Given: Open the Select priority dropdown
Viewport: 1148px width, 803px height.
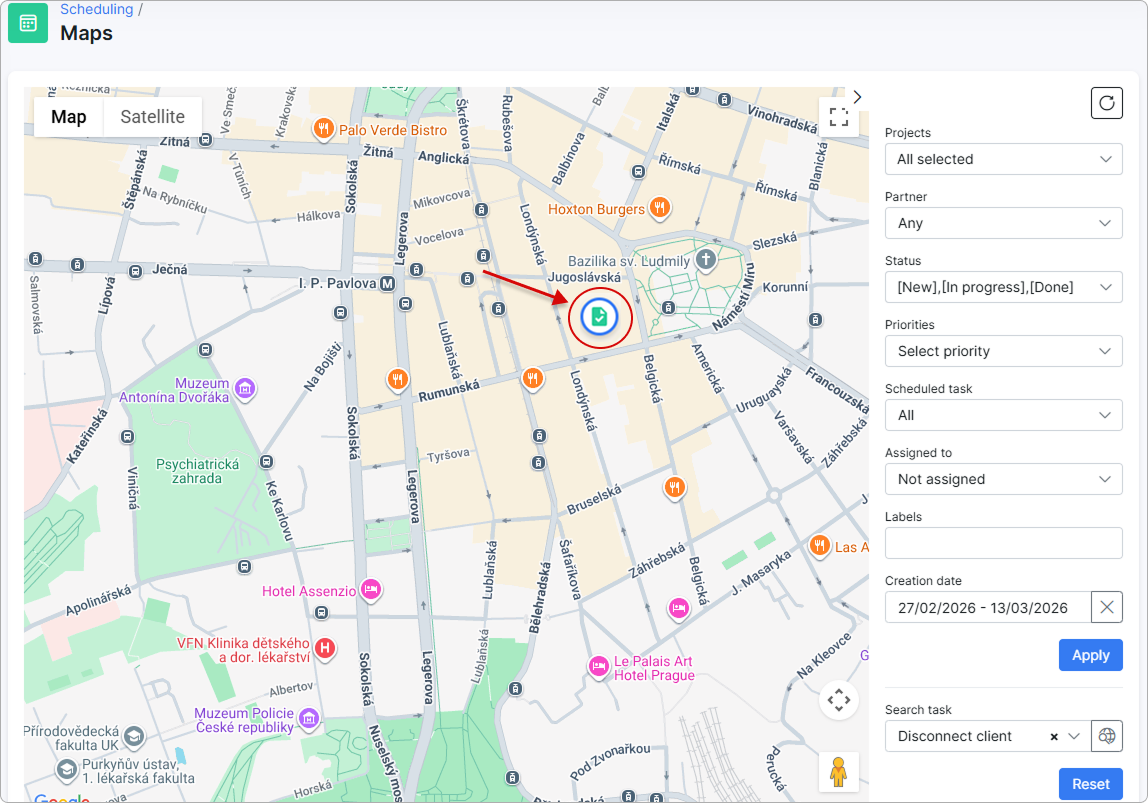Looking at the screenshot, I should point(1003,351).
